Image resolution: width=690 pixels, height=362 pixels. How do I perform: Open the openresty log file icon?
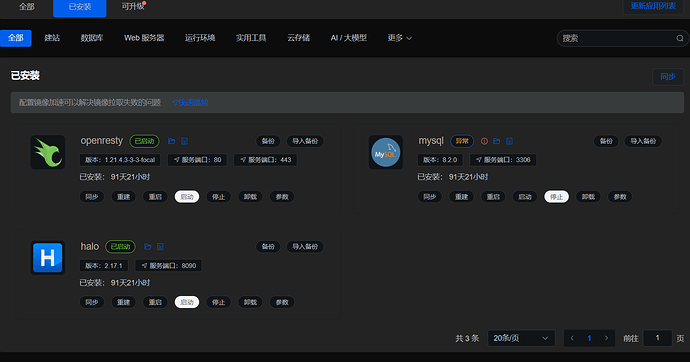coord(184,141)
